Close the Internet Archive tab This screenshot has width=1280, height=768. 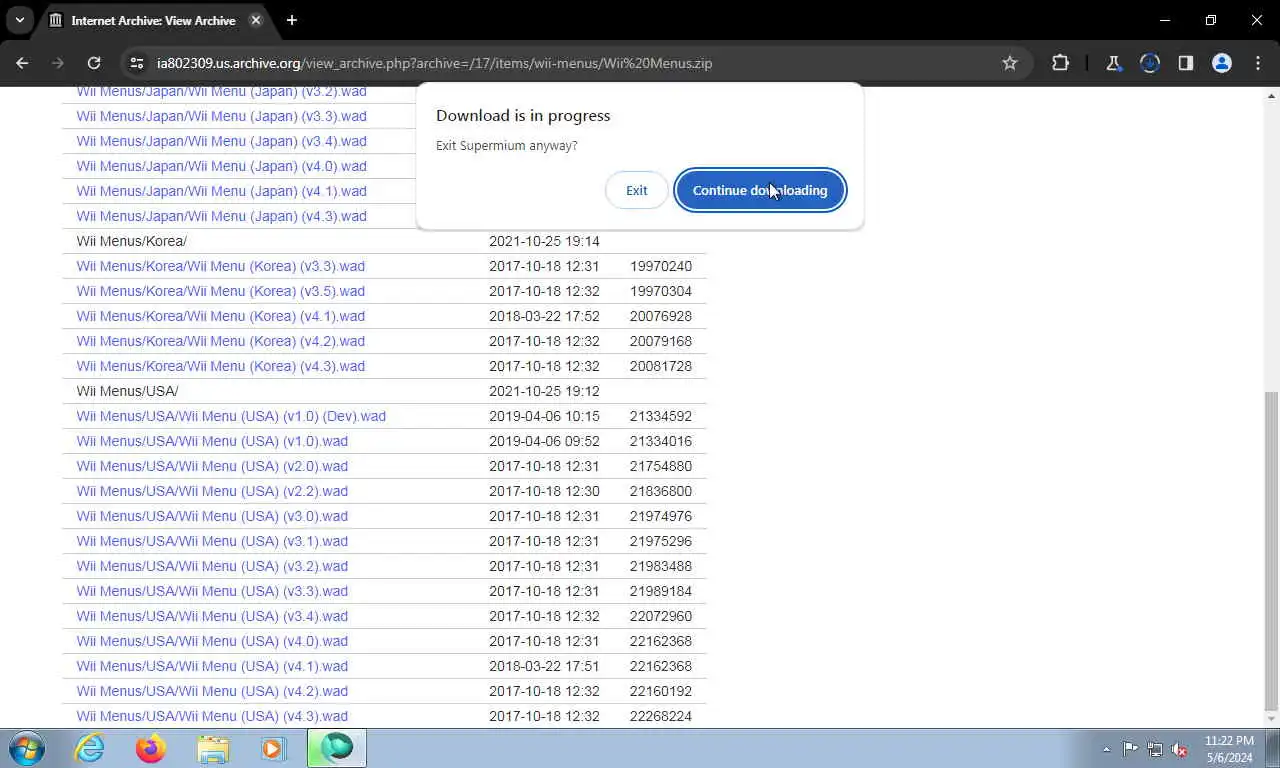coord(256,20)
